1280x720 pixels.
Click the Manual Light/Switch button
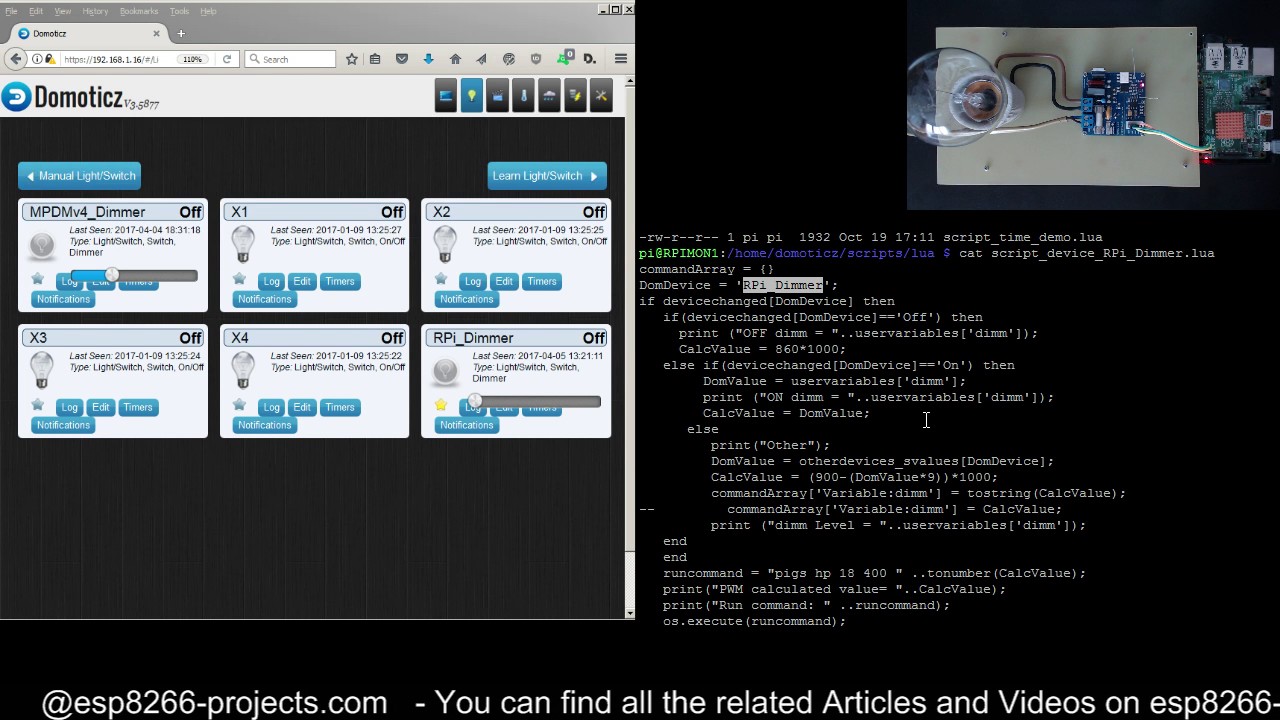tap(79, 176)
